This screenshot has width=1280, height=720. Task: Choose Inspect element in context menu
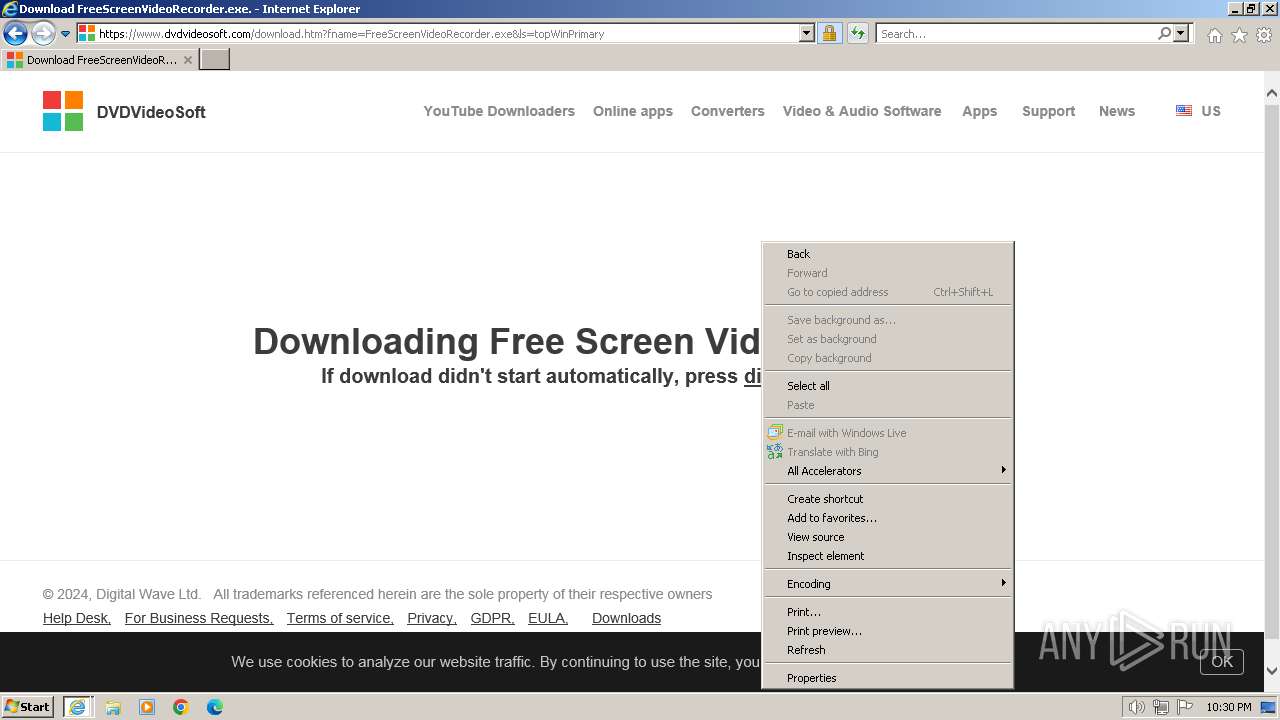(x=888, y=556)
